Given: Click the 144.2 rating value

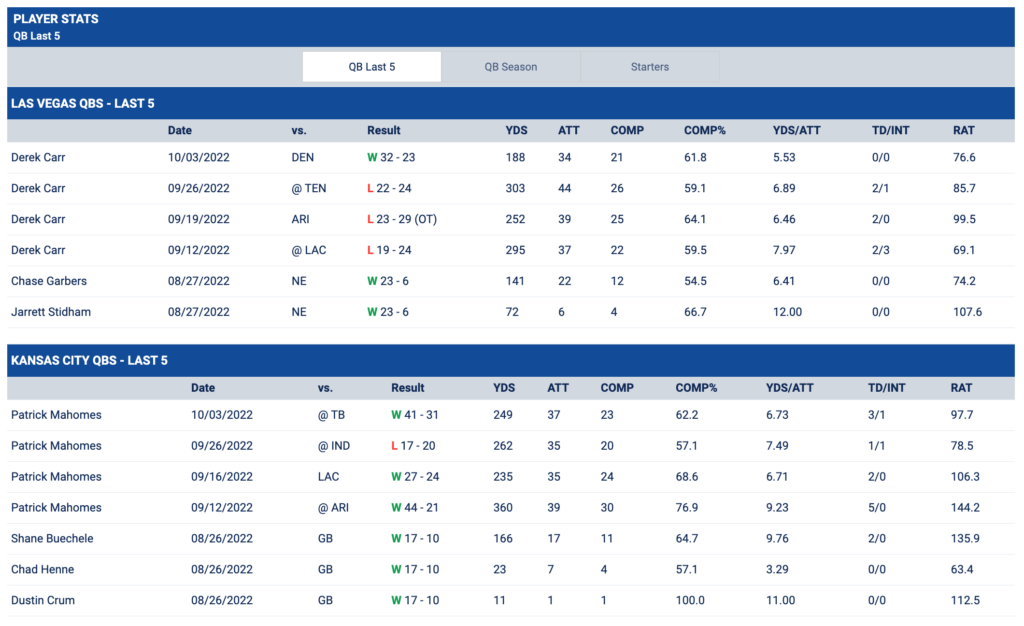Looking at the screenshot, I should (x=965, y=508).
